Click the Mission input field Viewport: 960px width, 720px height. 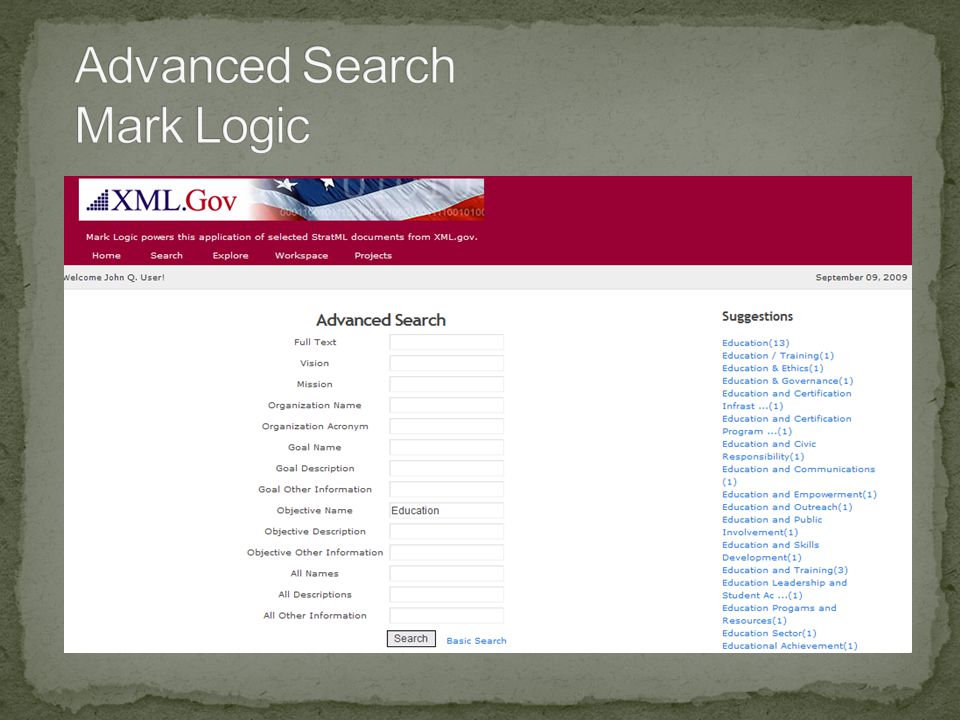tap(446, 384)
